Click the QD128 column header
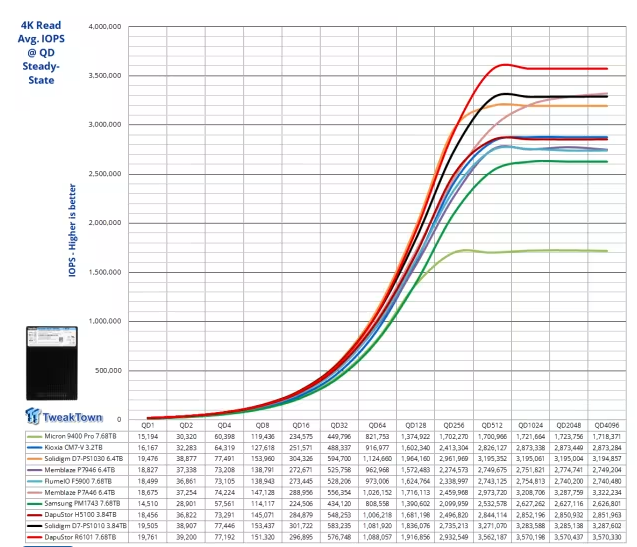 [416, 425]
